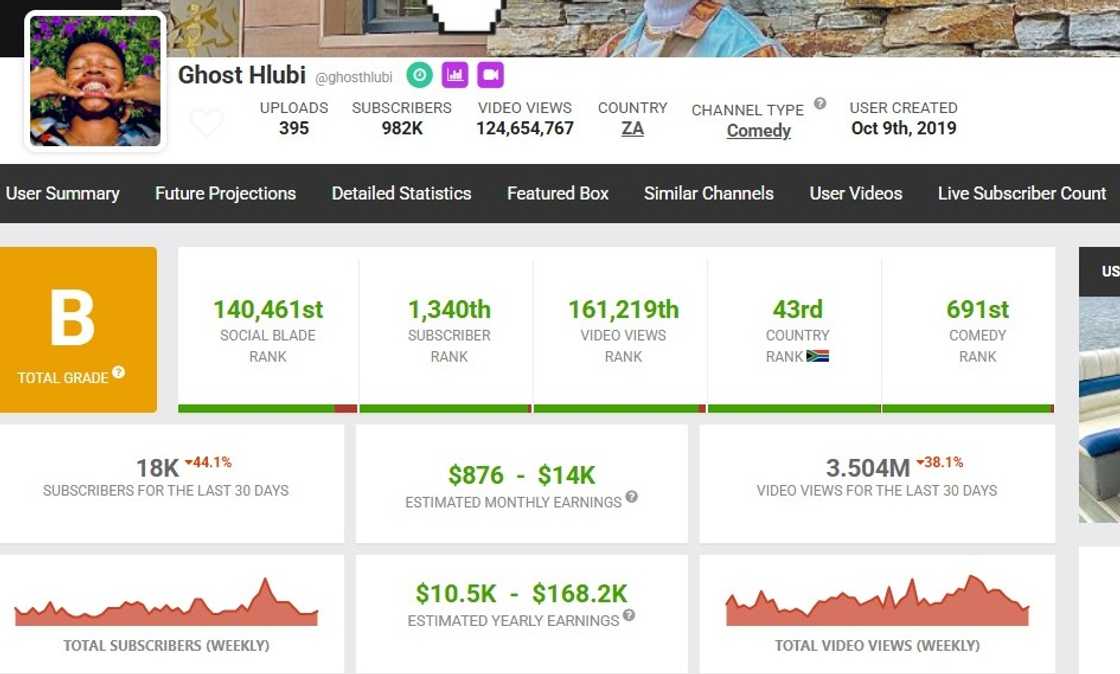Viewport: 1120px width, 674px height.
Task: Click the Total Grade question mark icon
Action: (x=118, y=372)
